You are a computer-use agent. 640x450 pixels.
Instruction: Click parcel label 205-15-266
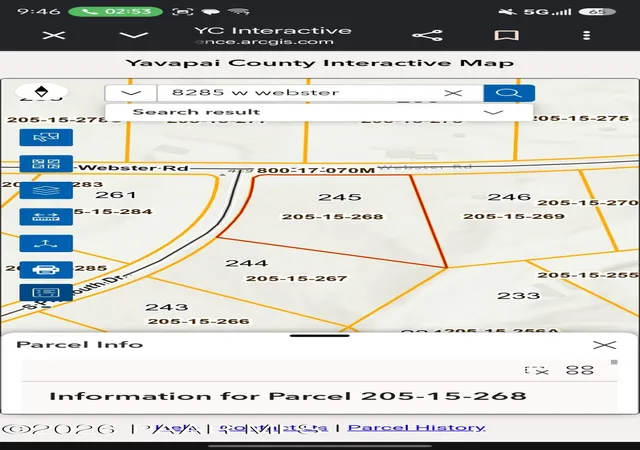198,321
